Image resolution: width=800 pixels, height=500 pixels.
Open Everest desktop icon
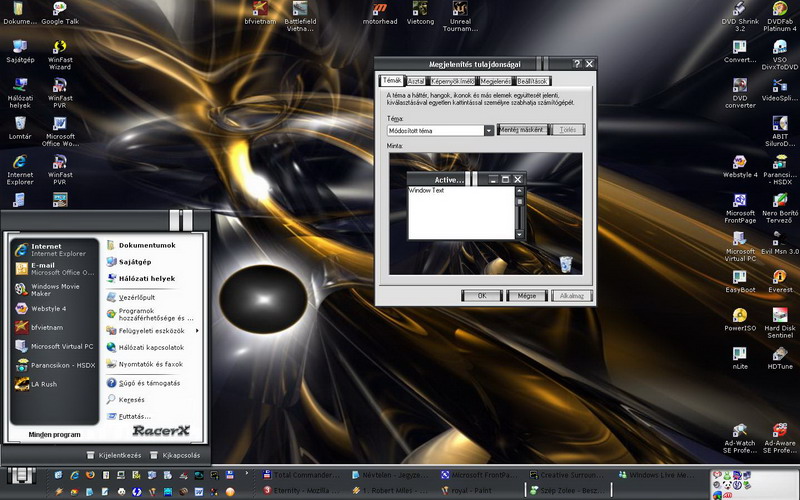click(x=780, y=281)
